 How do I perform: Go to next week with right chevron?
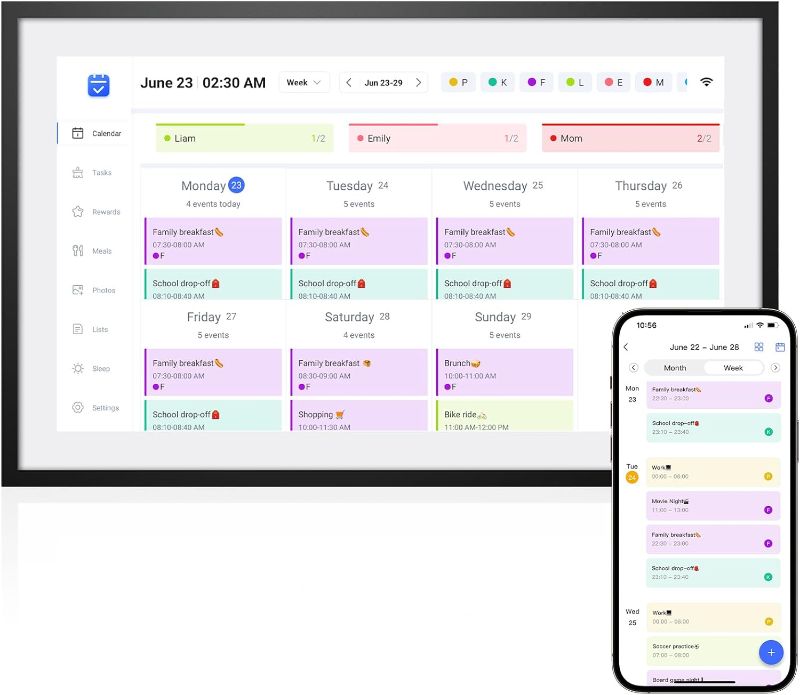pos(418,83)
